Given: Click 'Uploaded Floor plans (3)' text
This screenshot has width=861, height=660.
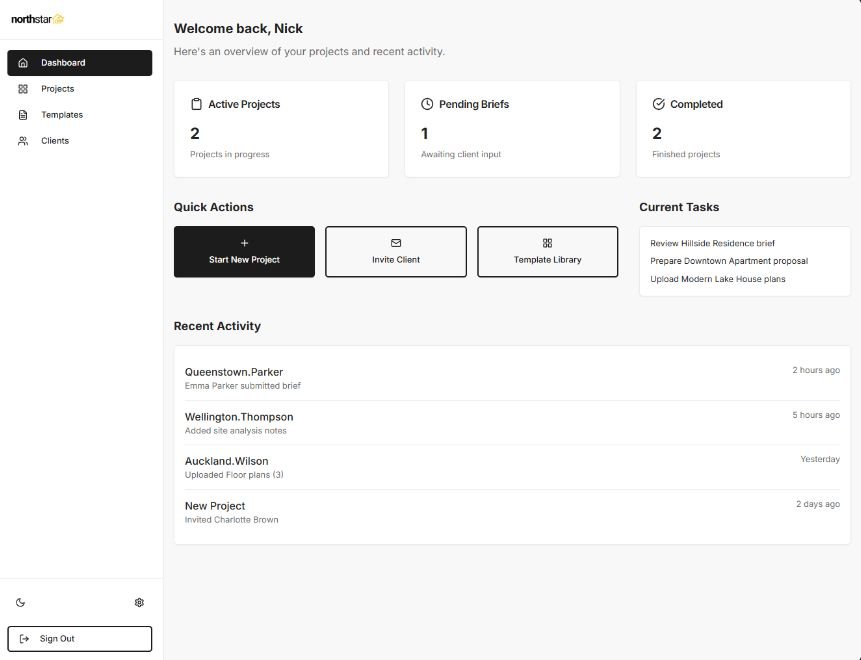Looking at the screenshot, I should 234,475.
